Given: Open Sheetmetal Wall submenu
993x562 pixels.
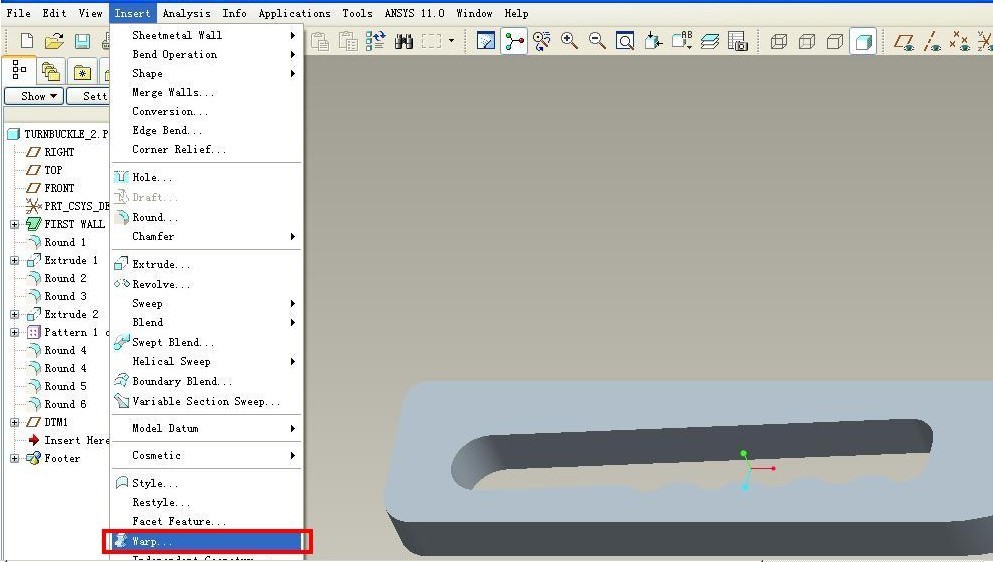Looking at the screenshot, I should coord(206,35).
